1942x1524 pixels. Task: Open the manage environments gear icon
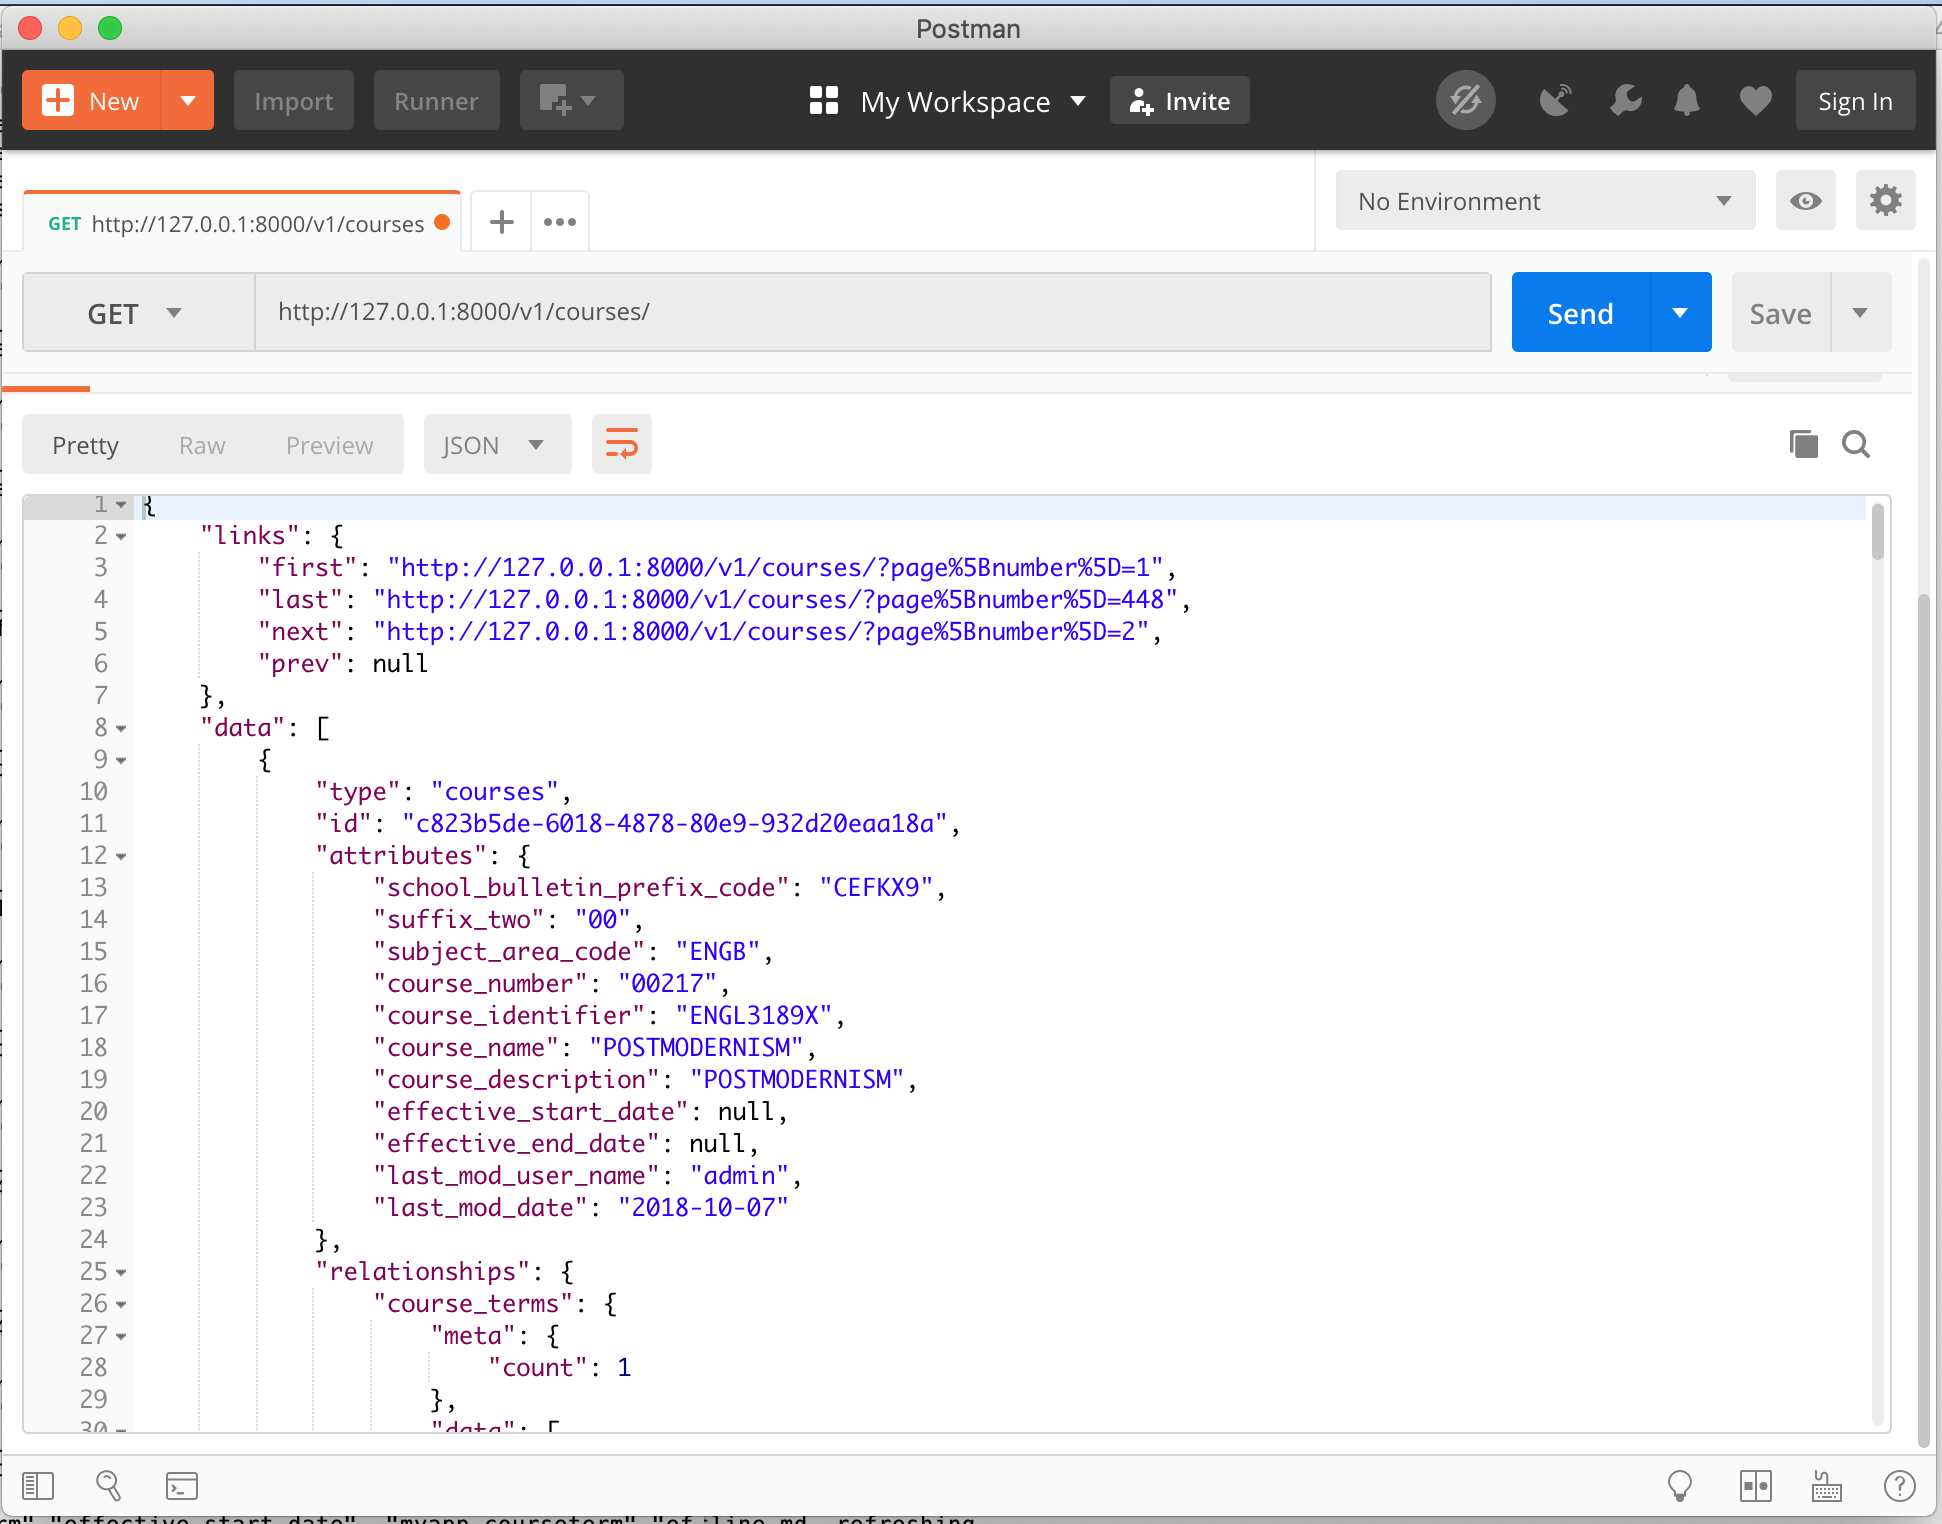(x=1885, y=201)
